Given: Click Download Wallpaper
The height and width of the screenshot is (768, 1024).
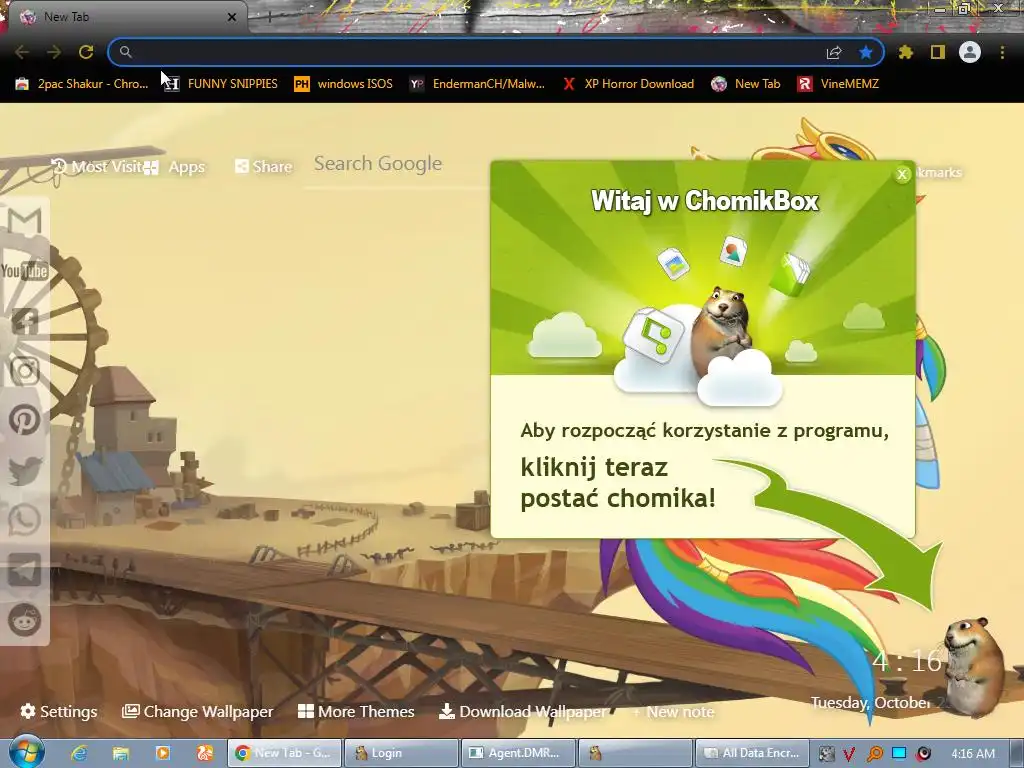Looking at the screenshot, I should point(522,711).
